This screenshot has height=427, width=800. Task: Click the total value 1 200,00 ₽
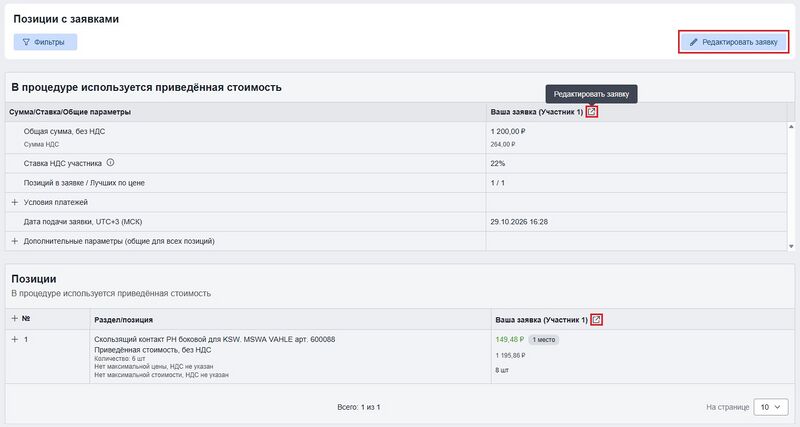click(x=508, y=132)
